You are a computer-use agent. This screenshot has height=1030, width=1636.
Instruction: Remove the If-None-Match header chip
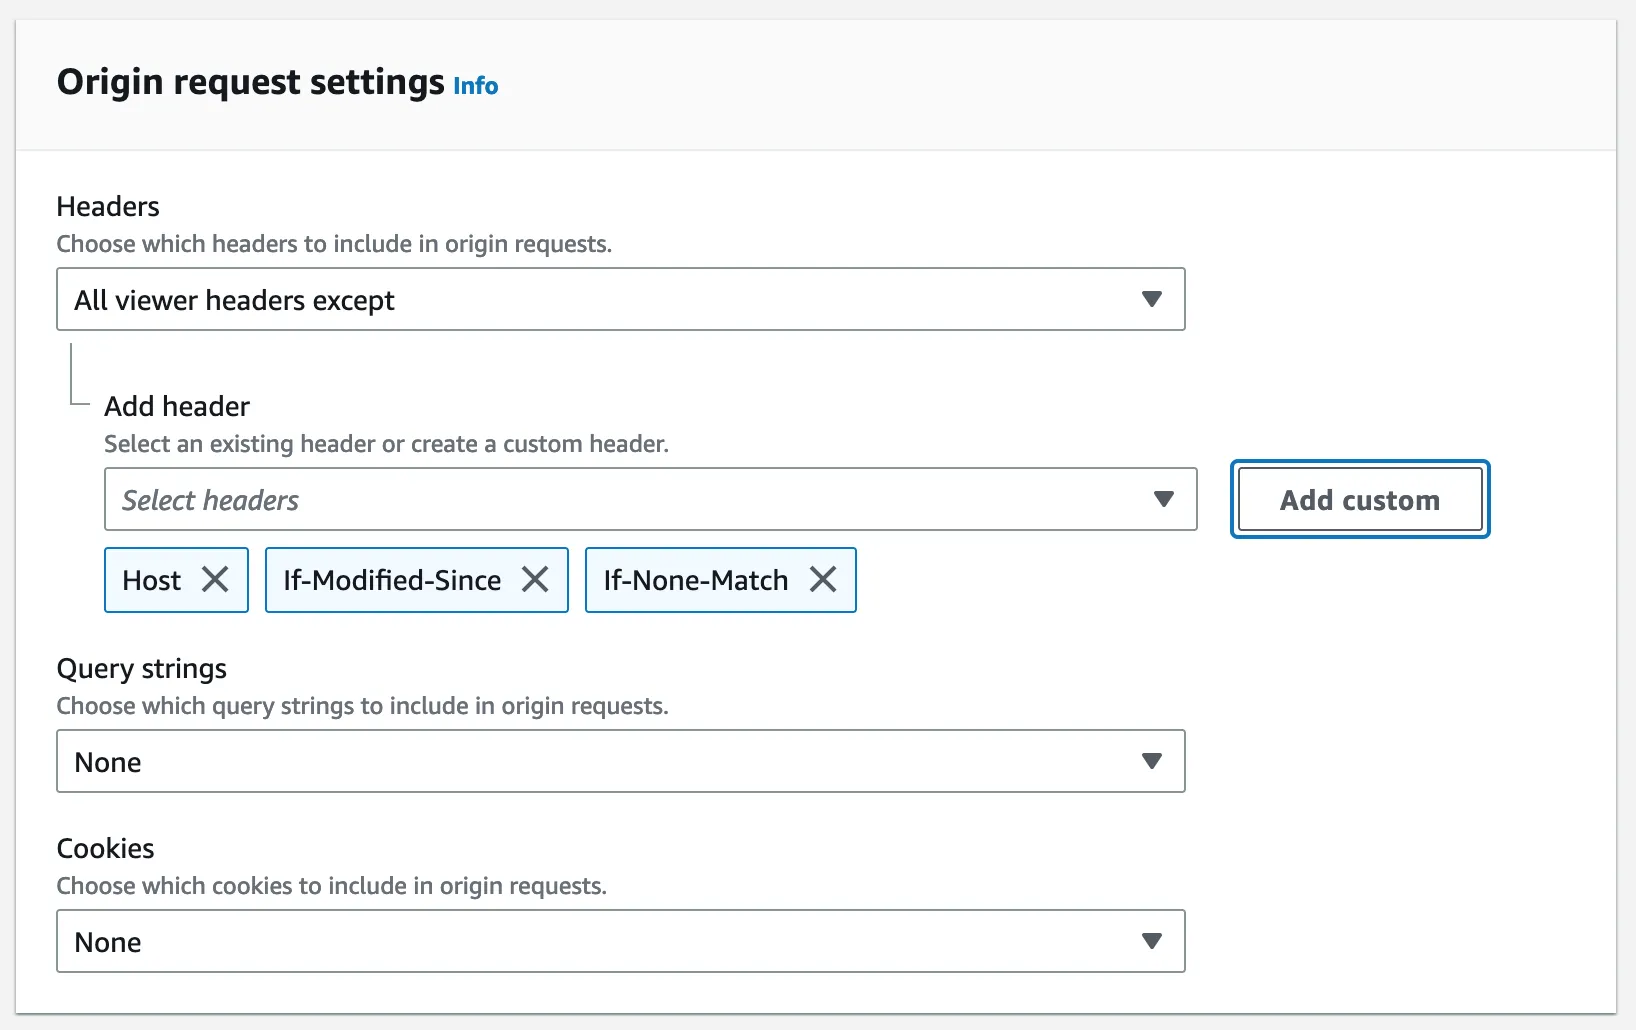(x=823, y=579)
